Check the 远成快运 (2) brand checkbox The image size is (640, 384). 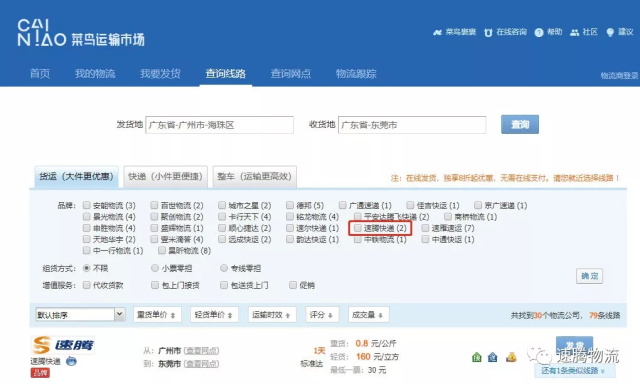pos(222,239)
